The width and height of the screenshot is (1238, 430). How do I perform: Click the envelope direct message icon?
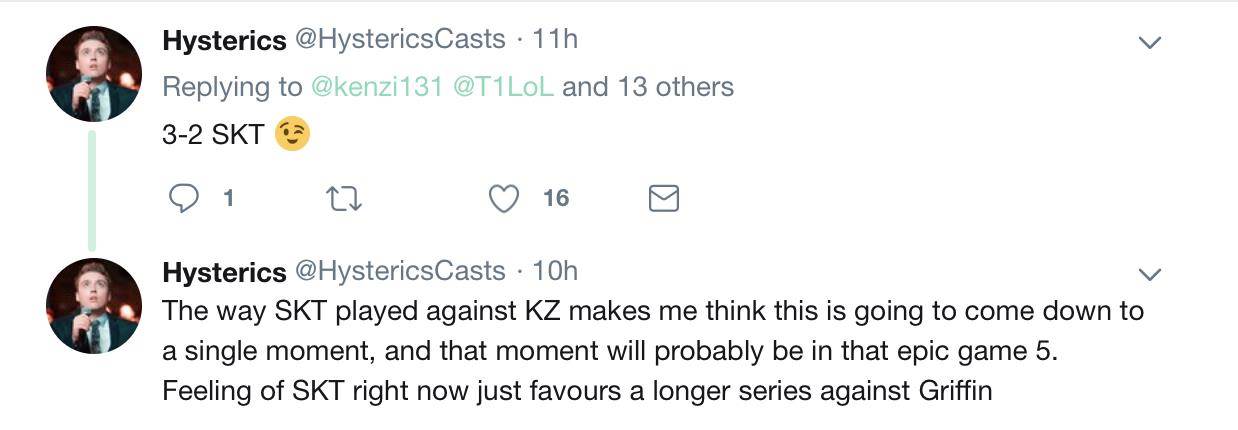click(664, 199)
